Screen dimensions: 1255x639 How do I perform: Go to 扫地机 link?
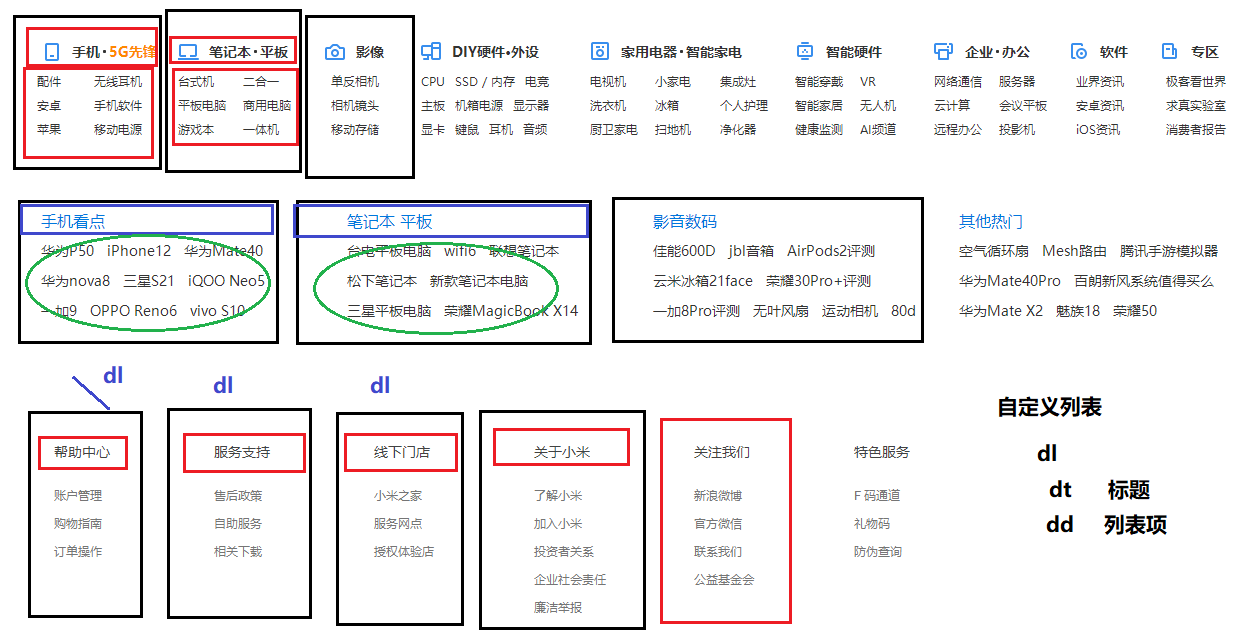(673, 129)
